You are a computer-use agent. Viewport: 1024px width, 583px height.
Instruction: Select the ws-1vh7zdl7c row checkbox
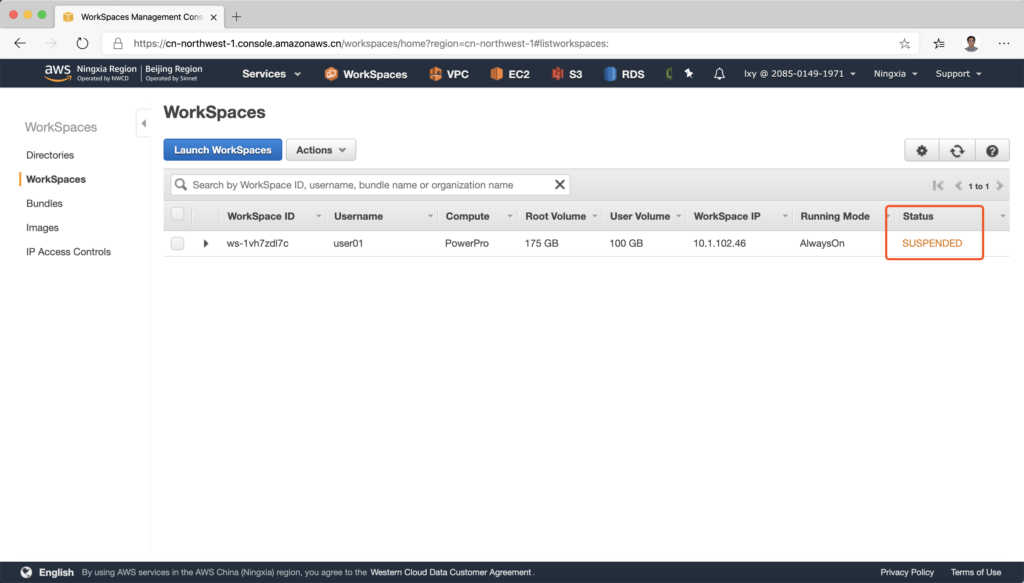coord(177,243)
